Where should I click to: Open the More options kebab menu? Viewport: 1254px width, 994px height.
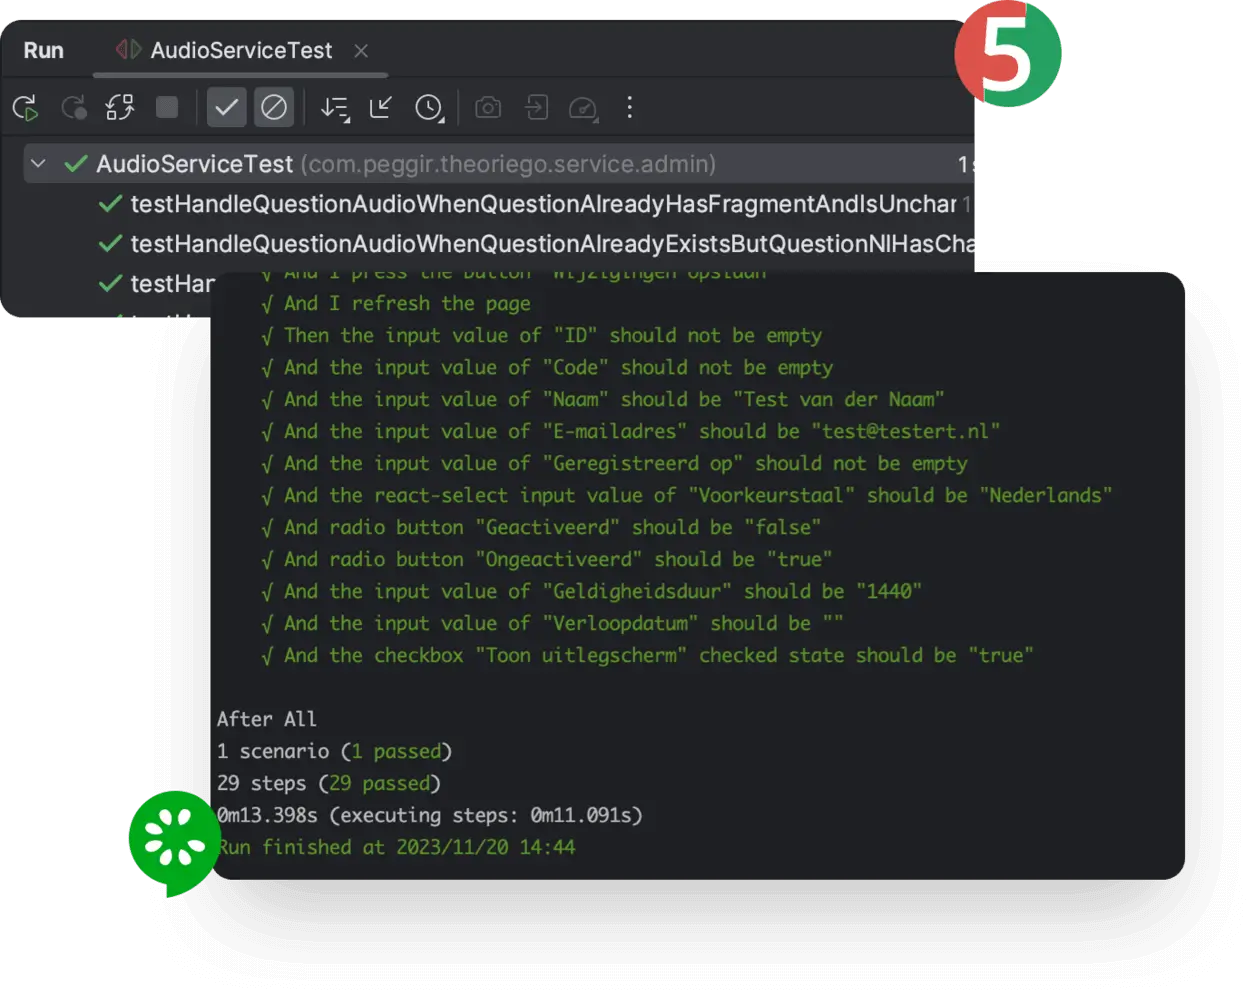[x=629, y=108]
